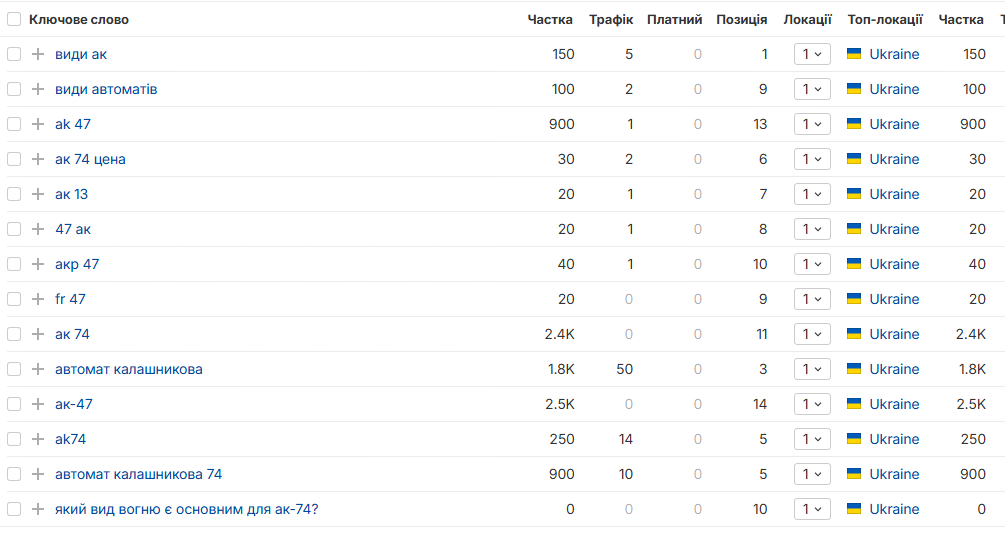The height and width of the screenshot is (537, 1005).
Task: Select checkbox for 'автомат калашникова 74' row
Action: [x=14, y=474]
